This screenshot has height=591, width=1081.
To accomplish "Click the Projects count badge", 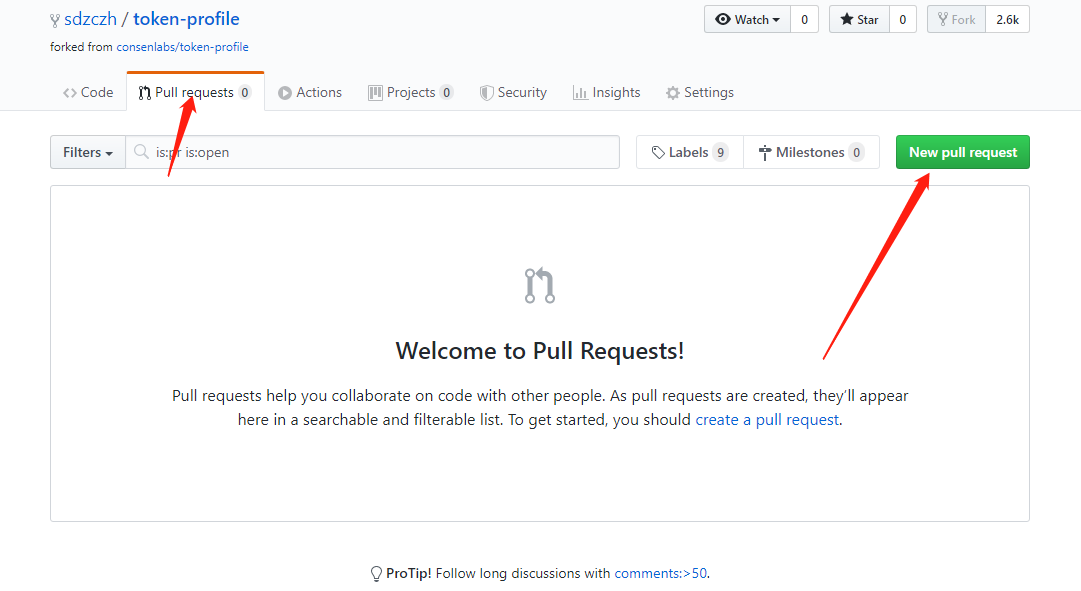I will [447, 92].
